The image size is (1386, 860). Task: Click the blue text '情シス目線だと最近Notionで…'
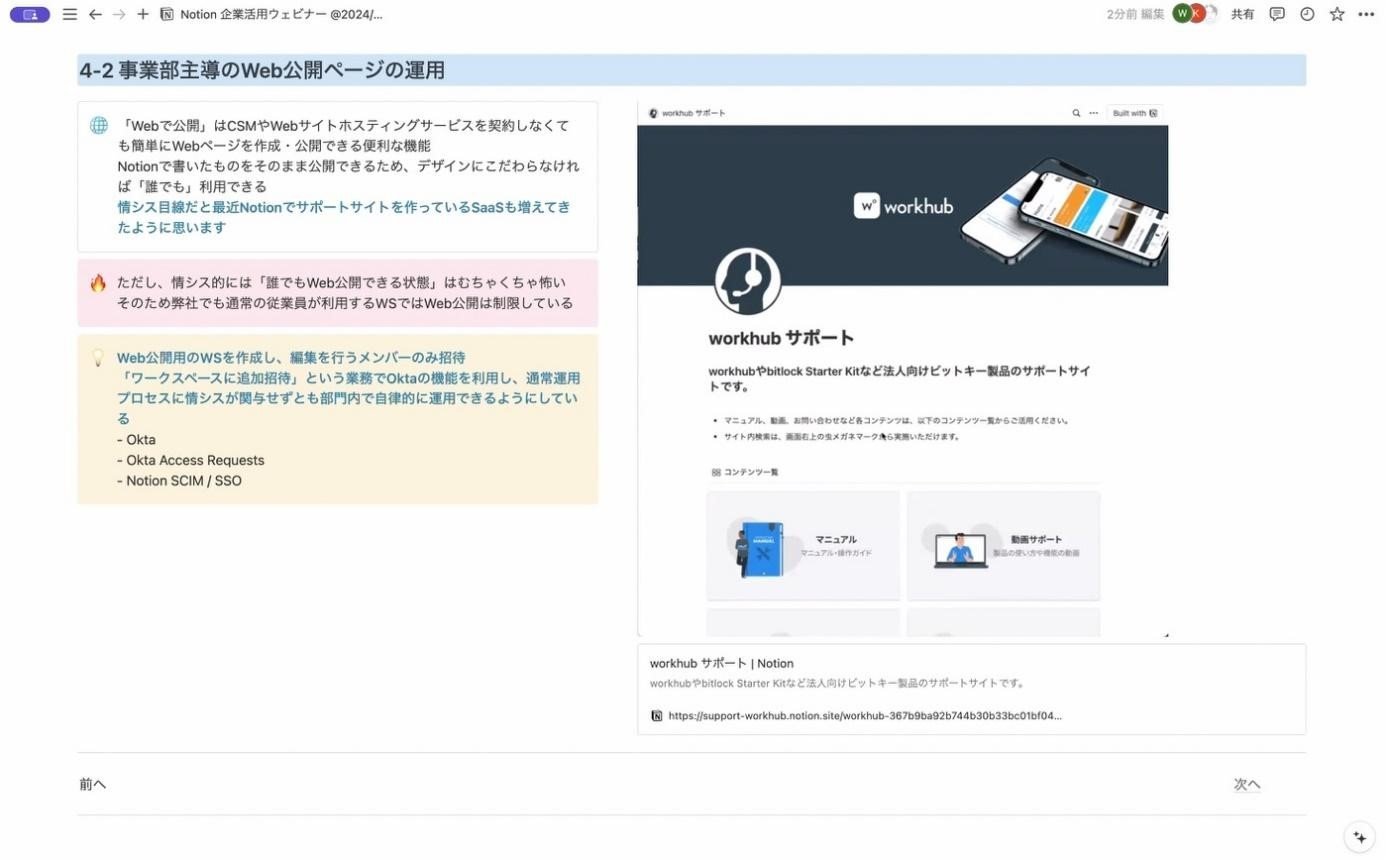click(343, 217)
